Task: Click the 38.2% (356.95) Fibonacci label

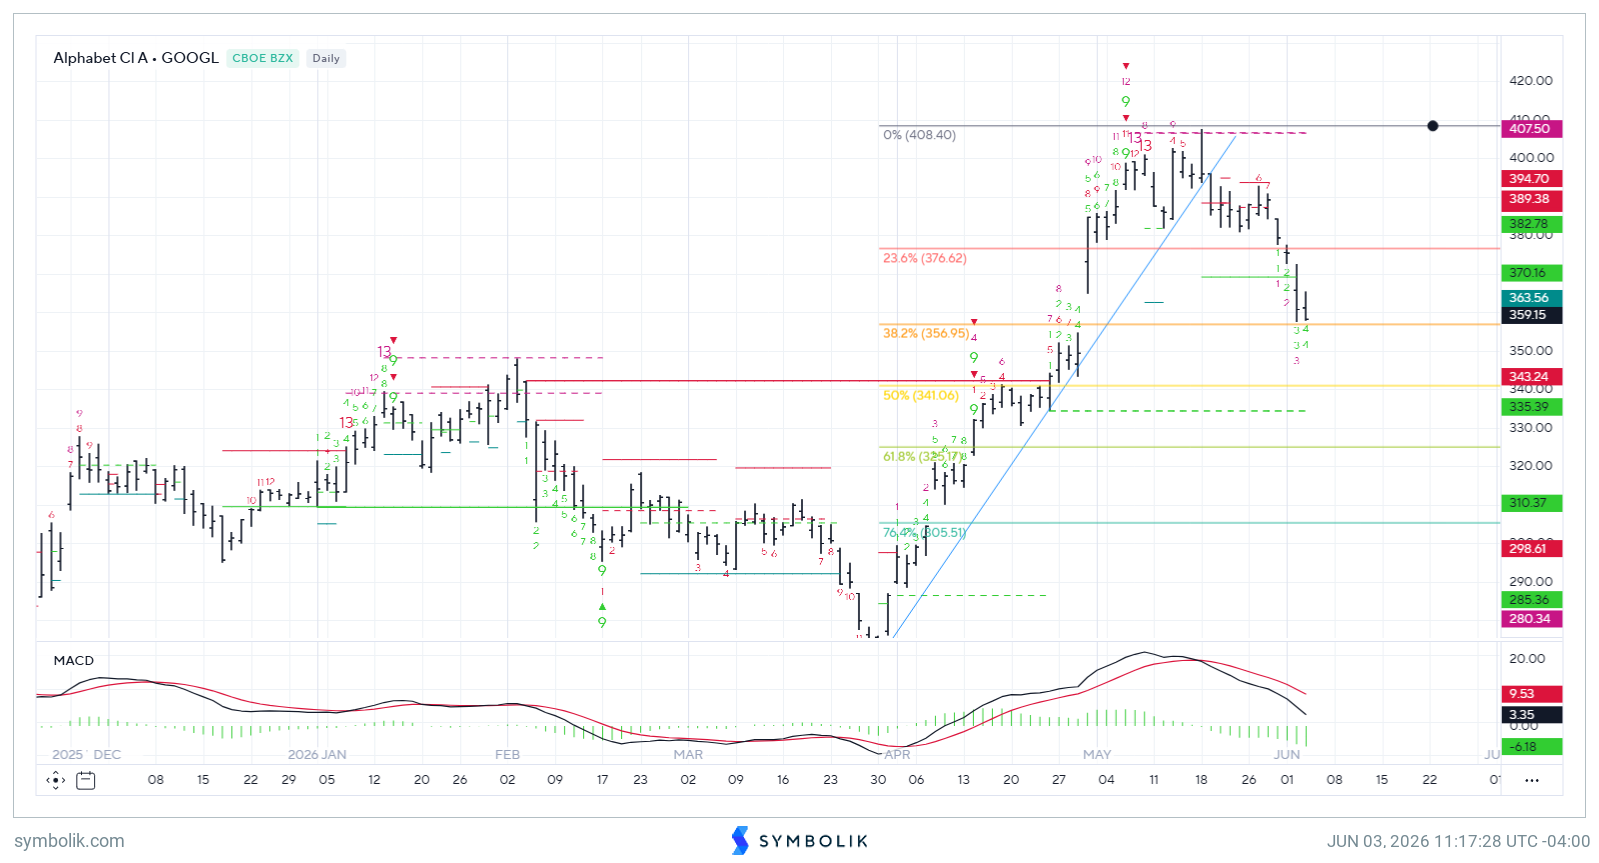Action: 926,333
